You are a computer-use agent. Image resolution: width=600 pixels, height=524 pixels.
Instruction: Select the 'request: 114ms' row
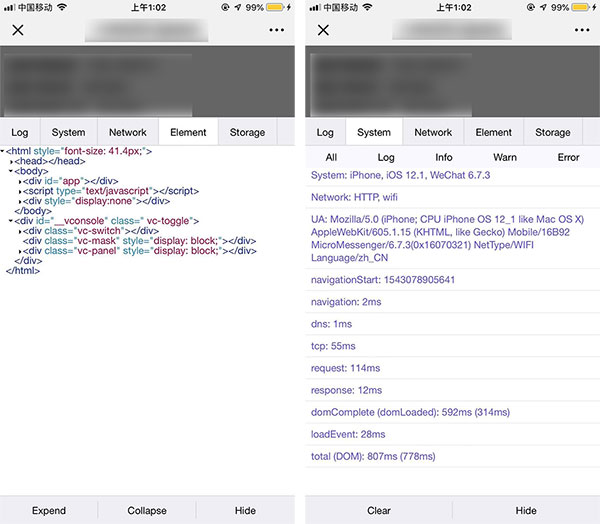coord(453,368)
